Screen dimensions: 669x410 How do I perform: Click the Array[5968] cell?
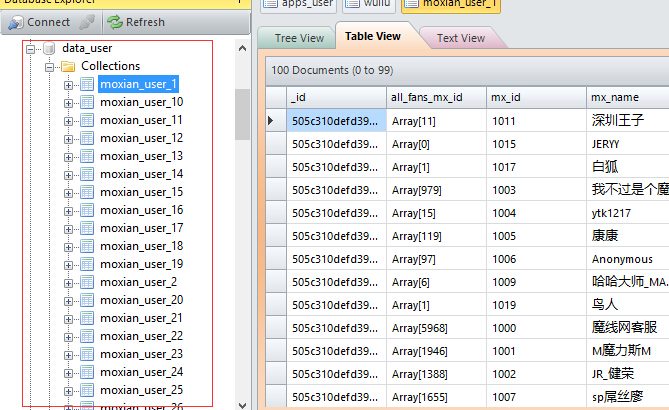coord(436,328)
